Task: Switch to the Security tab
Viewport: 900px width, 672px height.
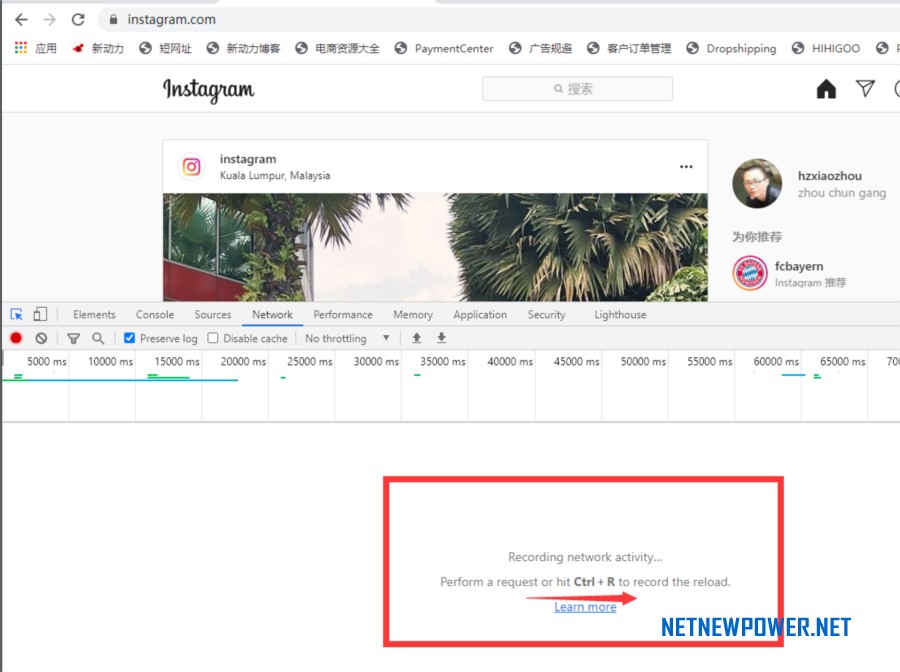Action: (546, 314)
